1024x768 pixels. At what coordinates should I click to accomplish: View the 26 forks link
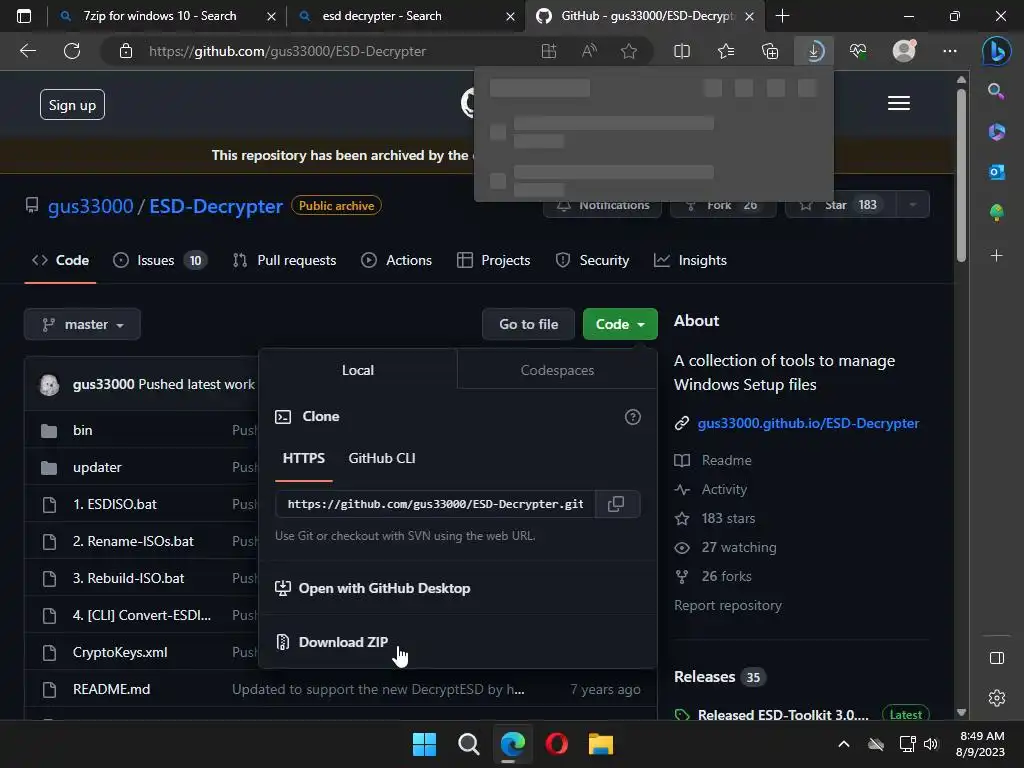tap(726, 576)
